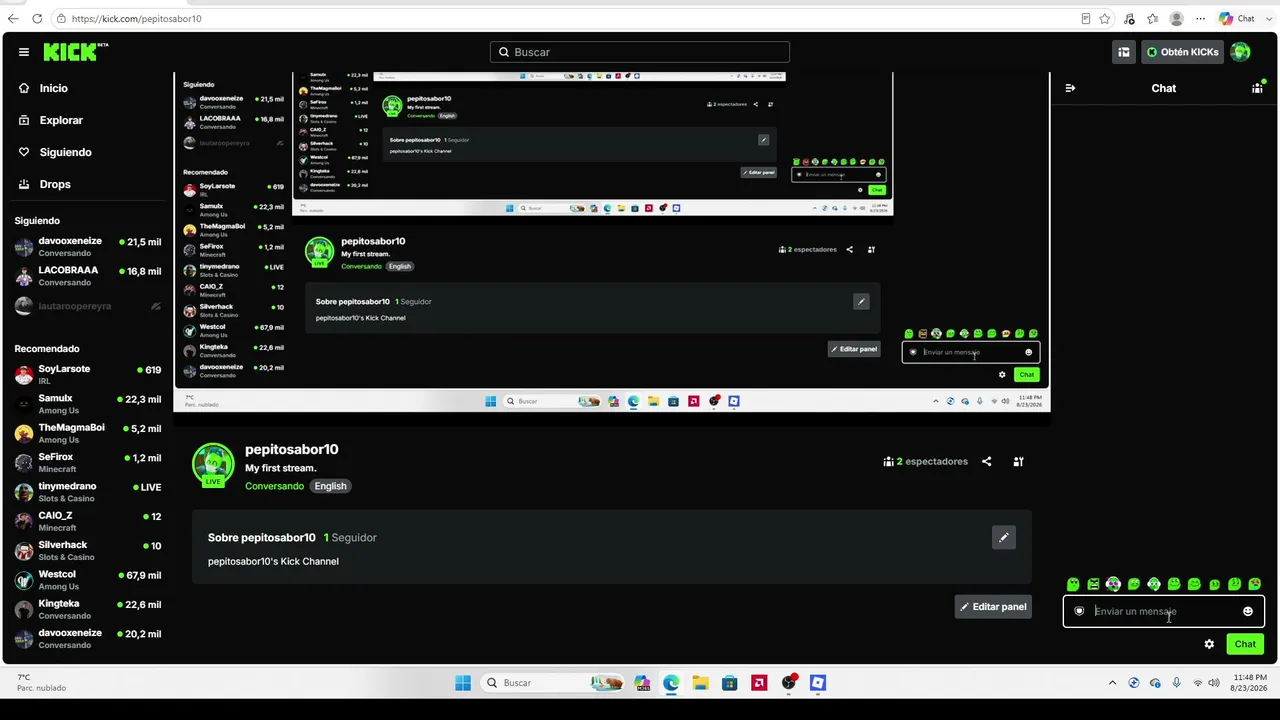
Task: Open Samulx recommended channel
Action: tap(88, 404)
